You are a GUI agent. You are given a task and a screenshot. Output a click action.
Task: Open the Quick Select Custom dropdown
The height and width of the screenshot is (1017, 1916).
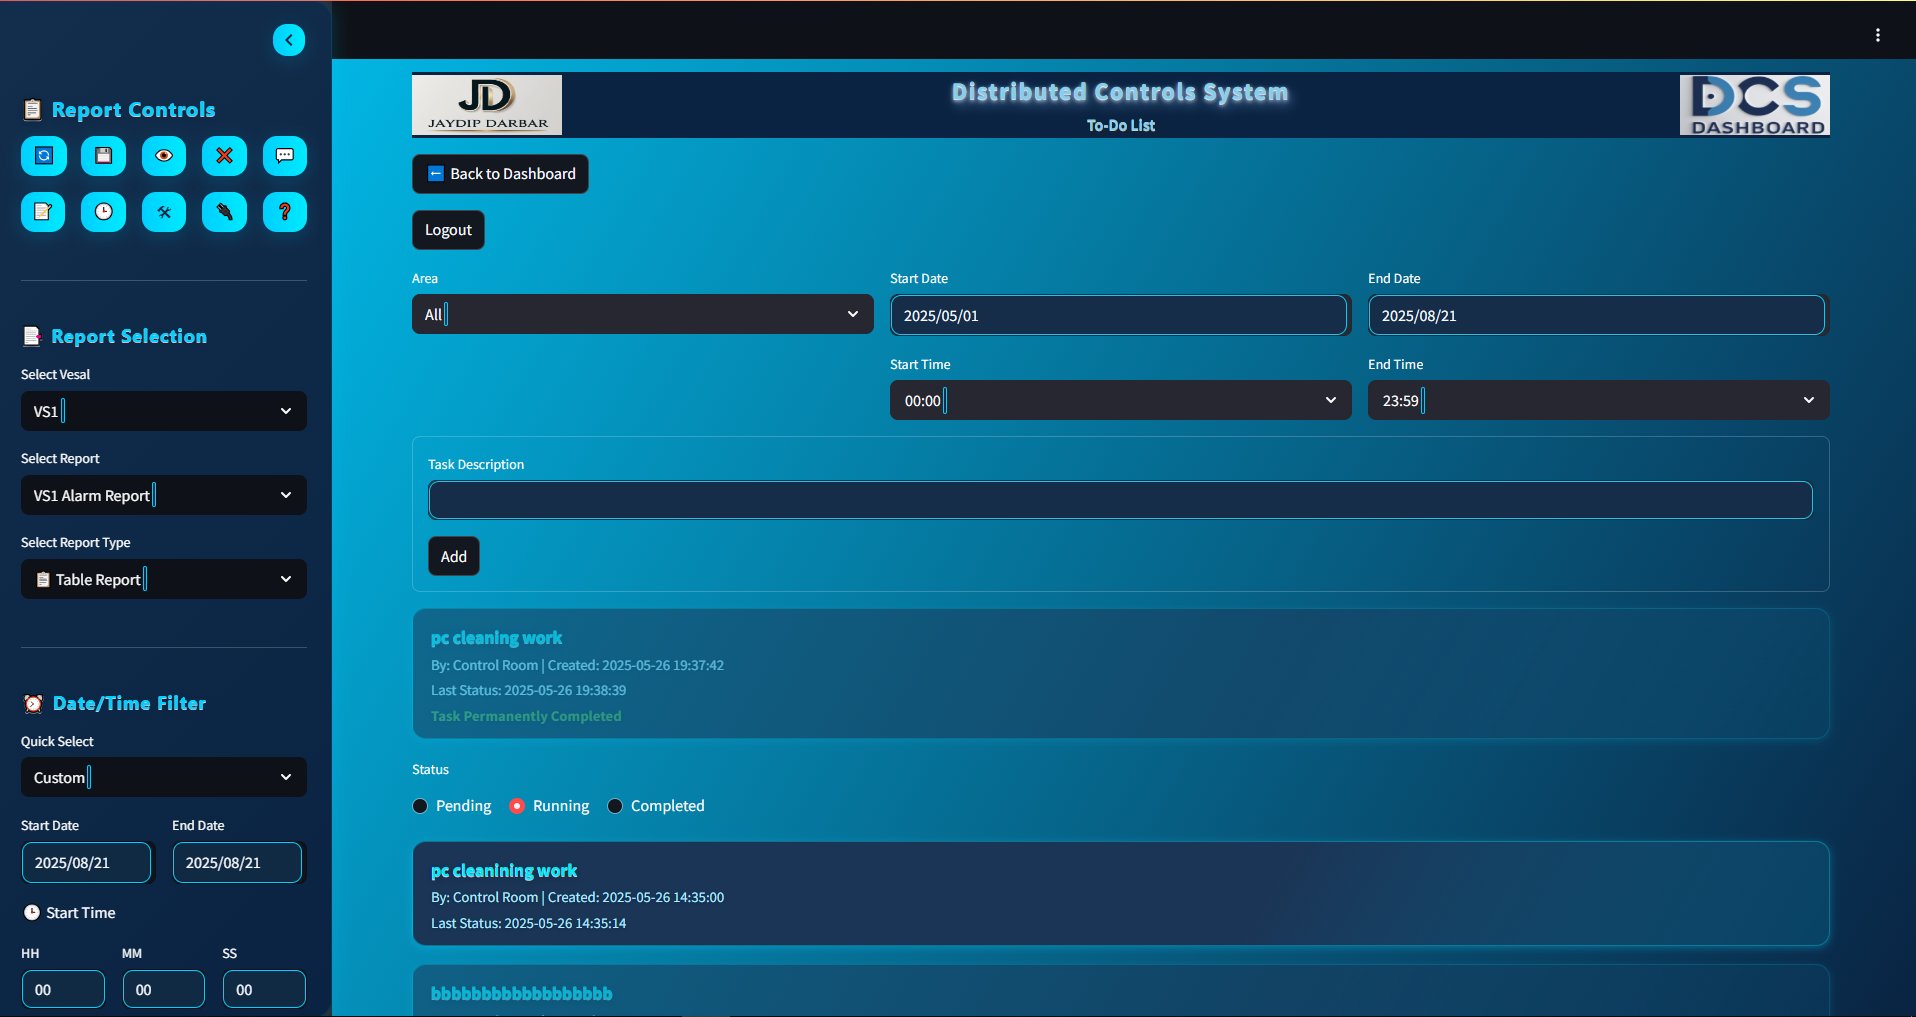coord(164,777)
